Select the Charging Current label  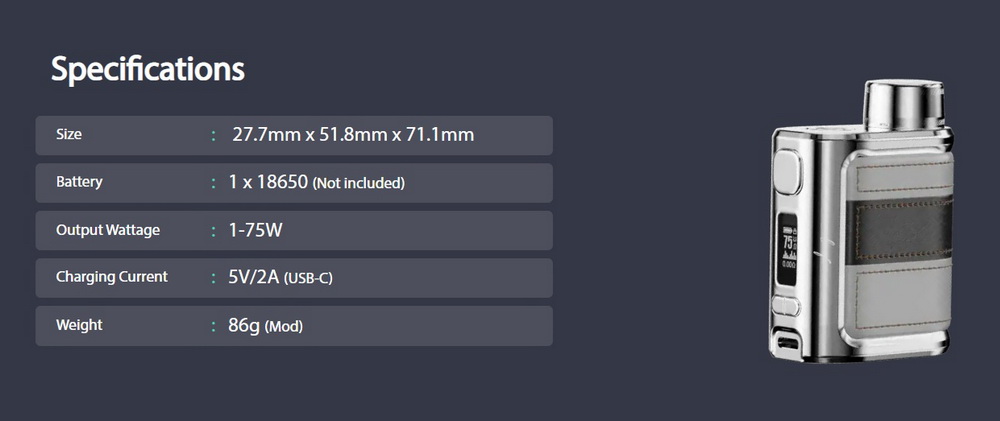click(112, 277)
